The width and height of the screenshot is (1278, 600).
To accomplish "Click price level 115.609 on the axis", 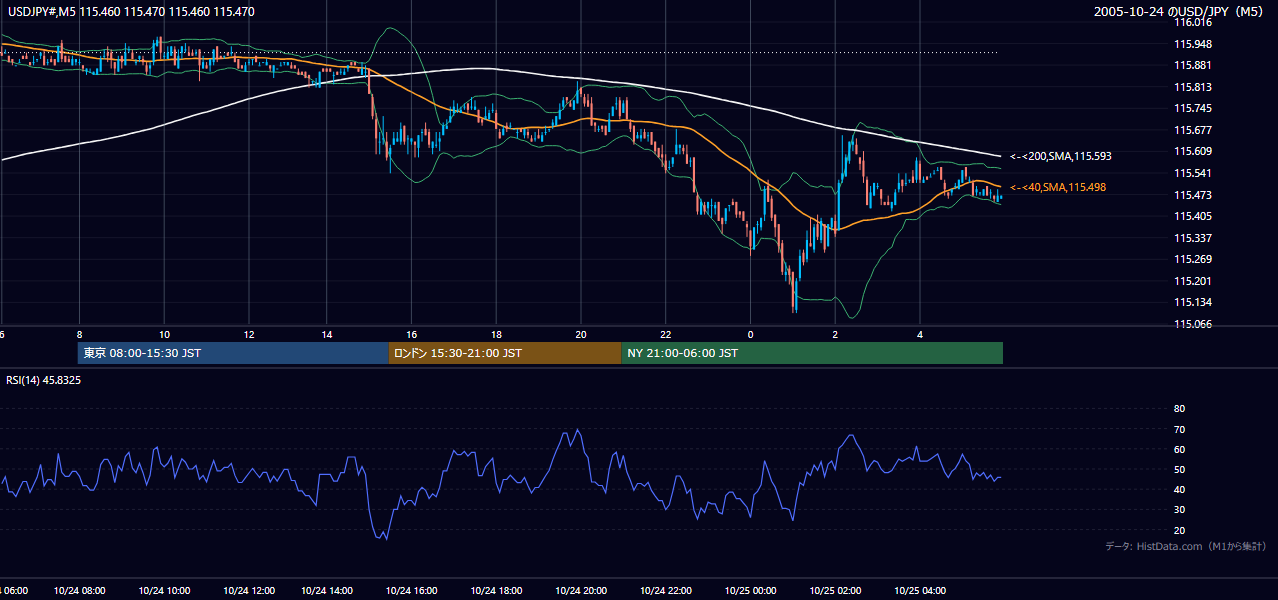I will point(1193,152).
